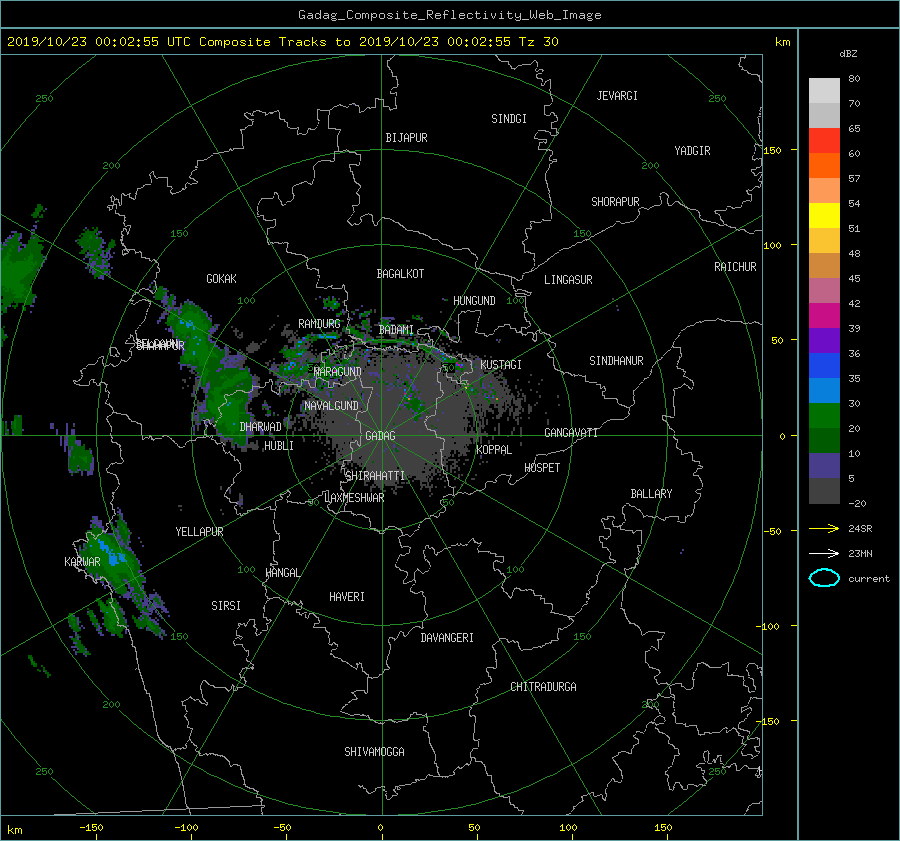Viewport: 900px width, 841px height.
Task: Click the YADGIR city label
Action: (x=692, y=150)
